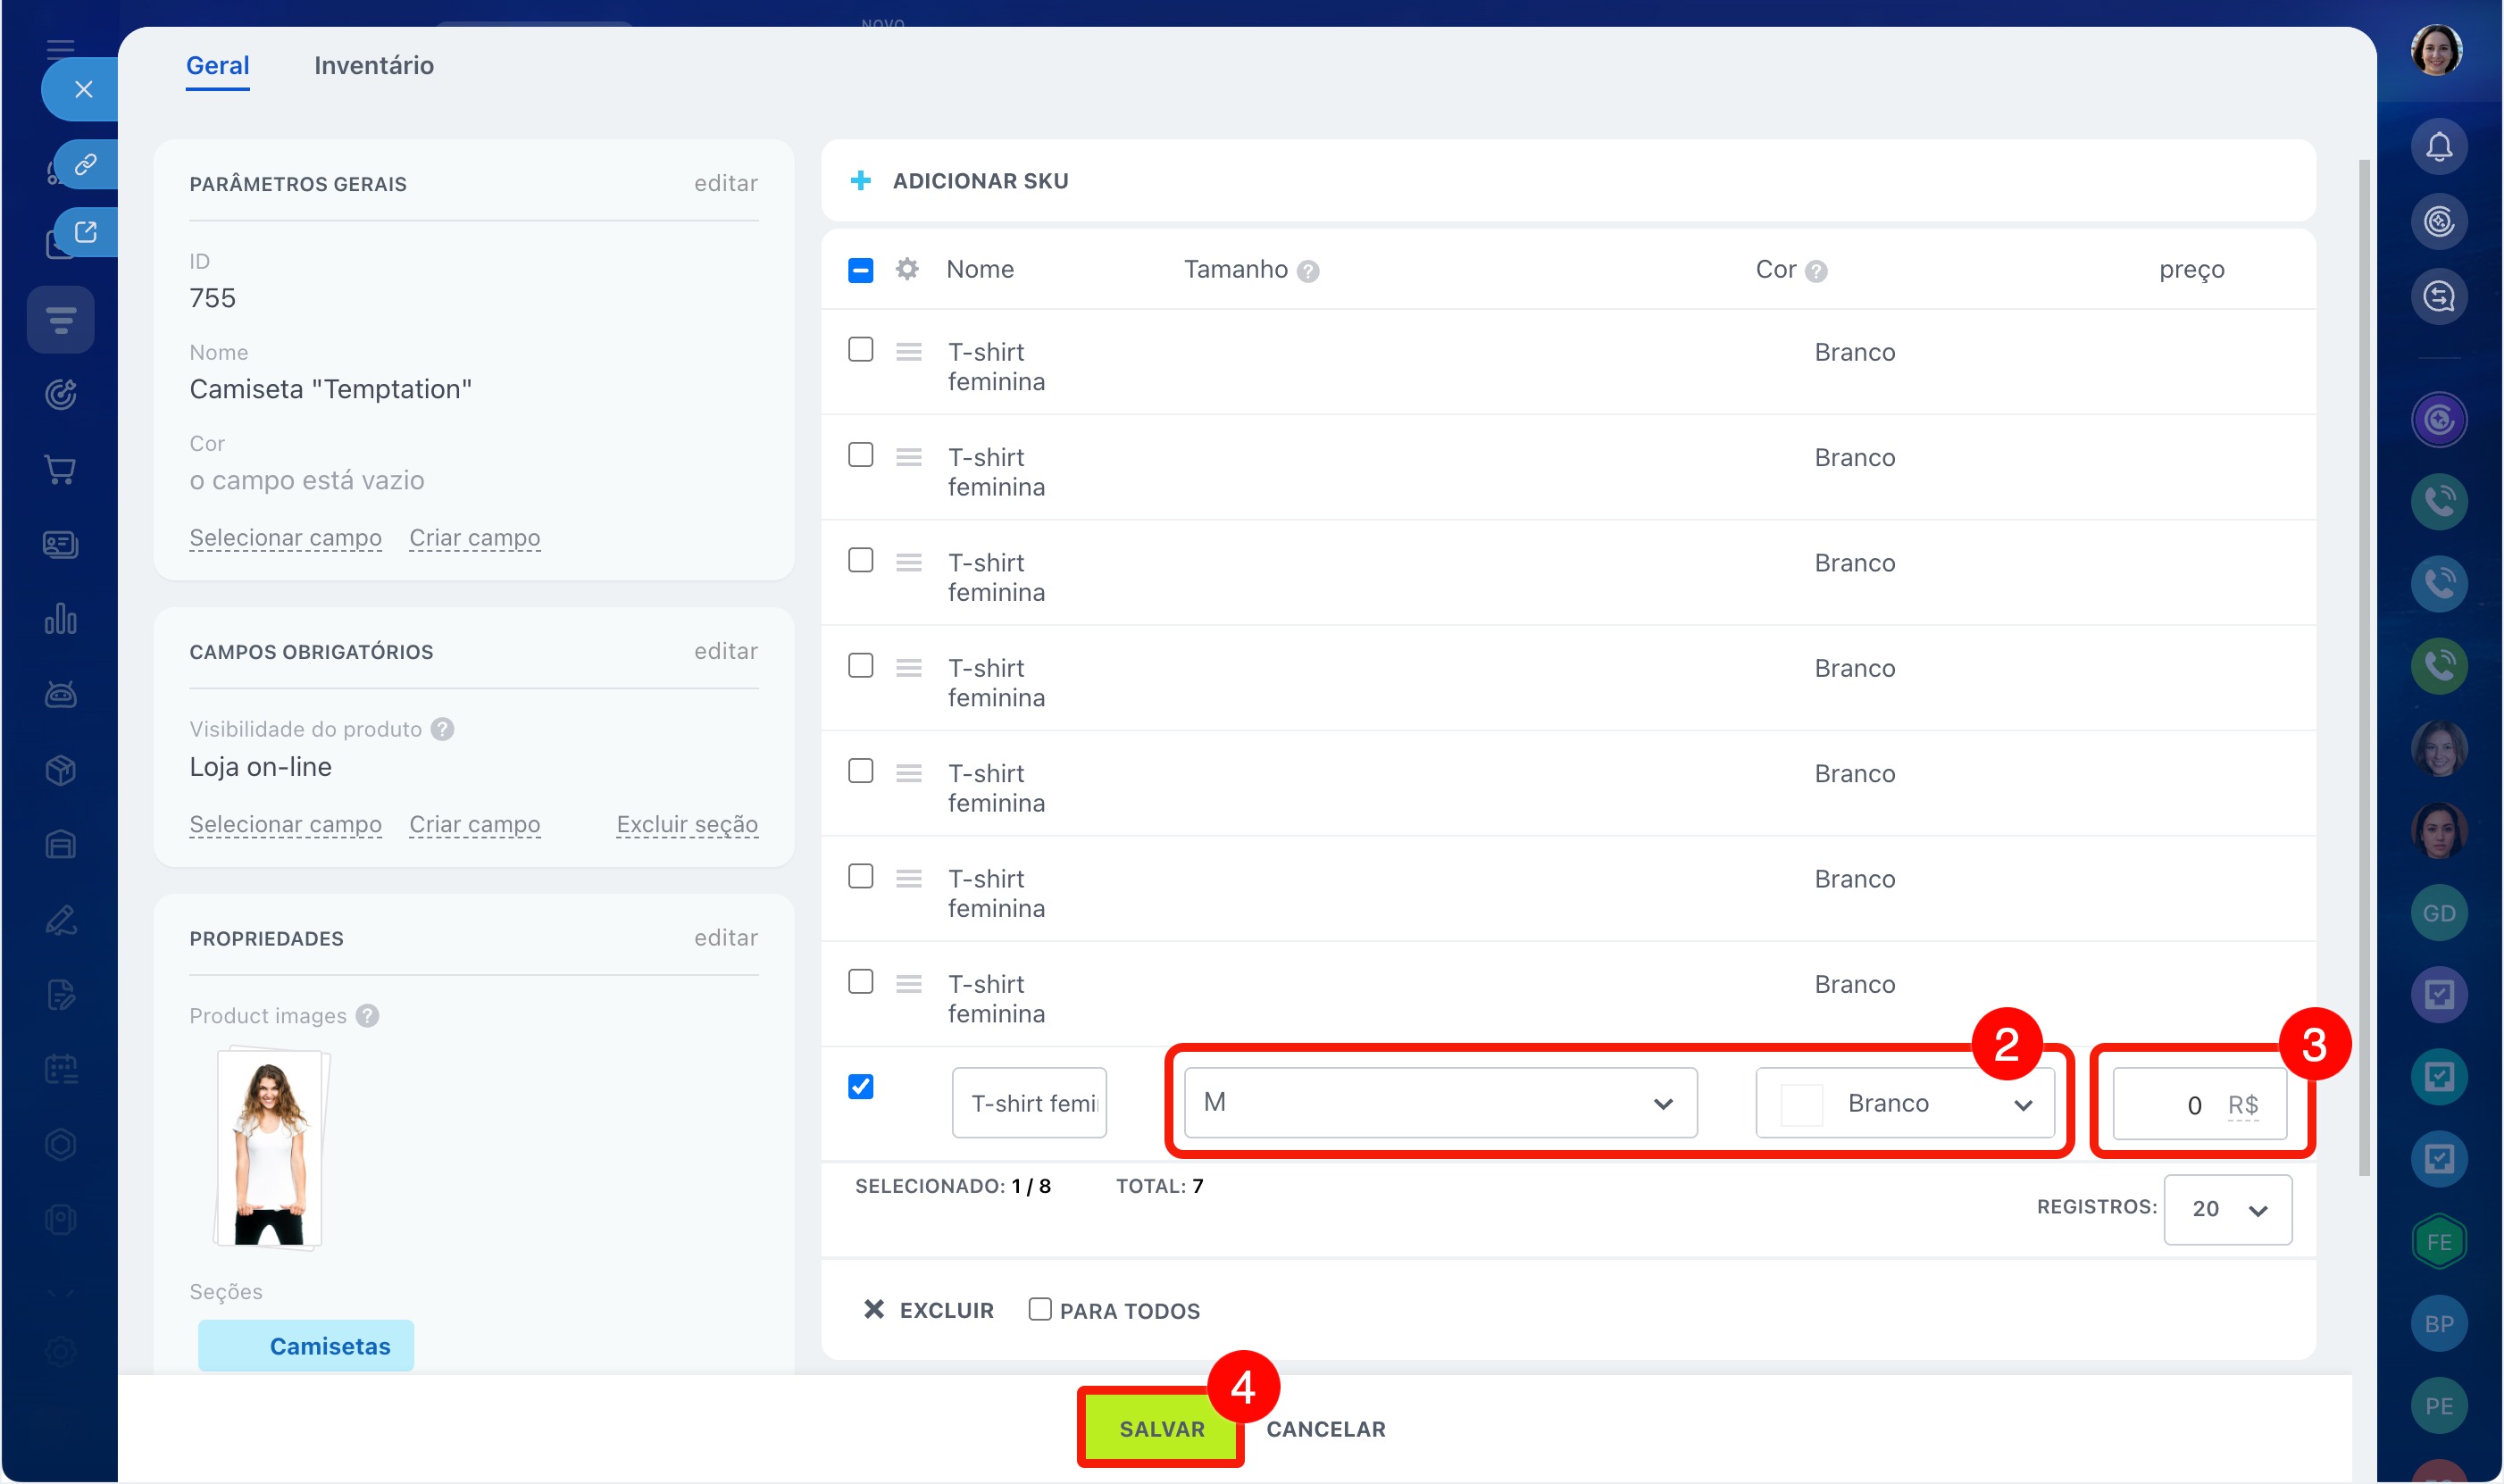The width and height of the screenshot is (2504, 1484).
Task: Click the copy link icon button
Action: 86,164
